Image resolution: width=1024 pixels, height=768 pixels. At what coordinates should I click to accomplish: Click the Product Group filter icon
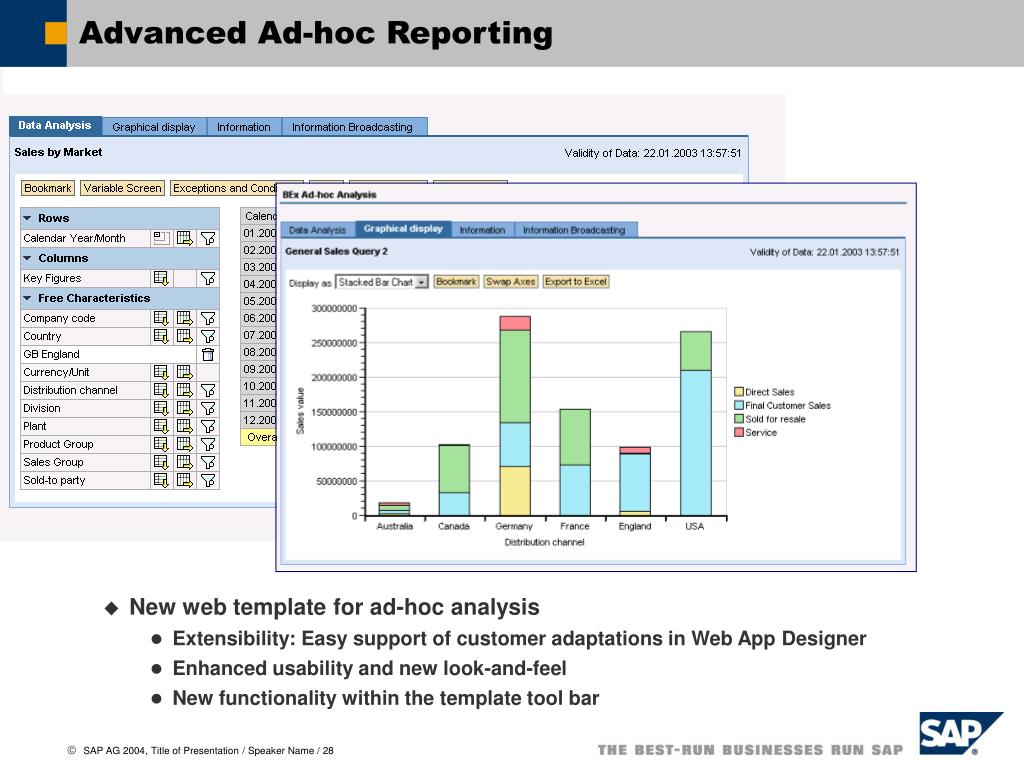(x=208, y=443)
